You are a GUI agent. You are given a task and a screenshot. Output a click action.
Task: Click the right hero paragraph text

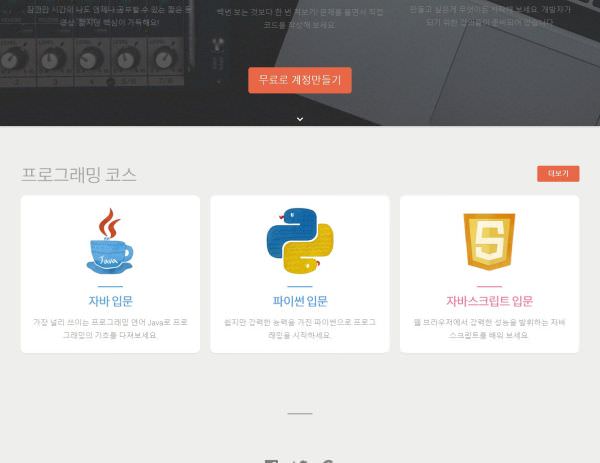pyautogui.click(x=490, y=15)
